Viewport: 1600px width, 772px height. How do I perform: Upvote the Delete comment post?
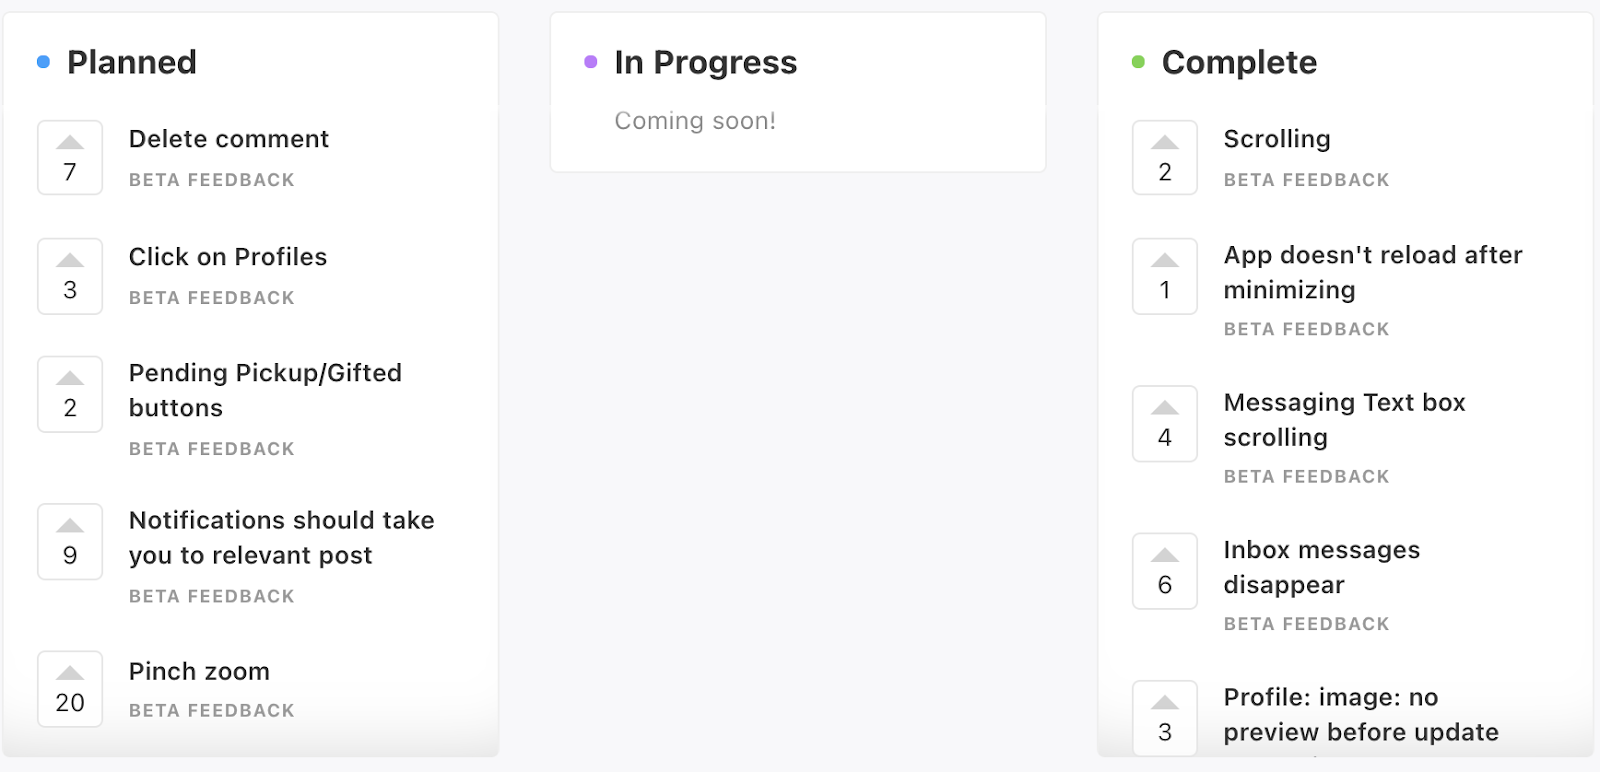click(70, 158)
